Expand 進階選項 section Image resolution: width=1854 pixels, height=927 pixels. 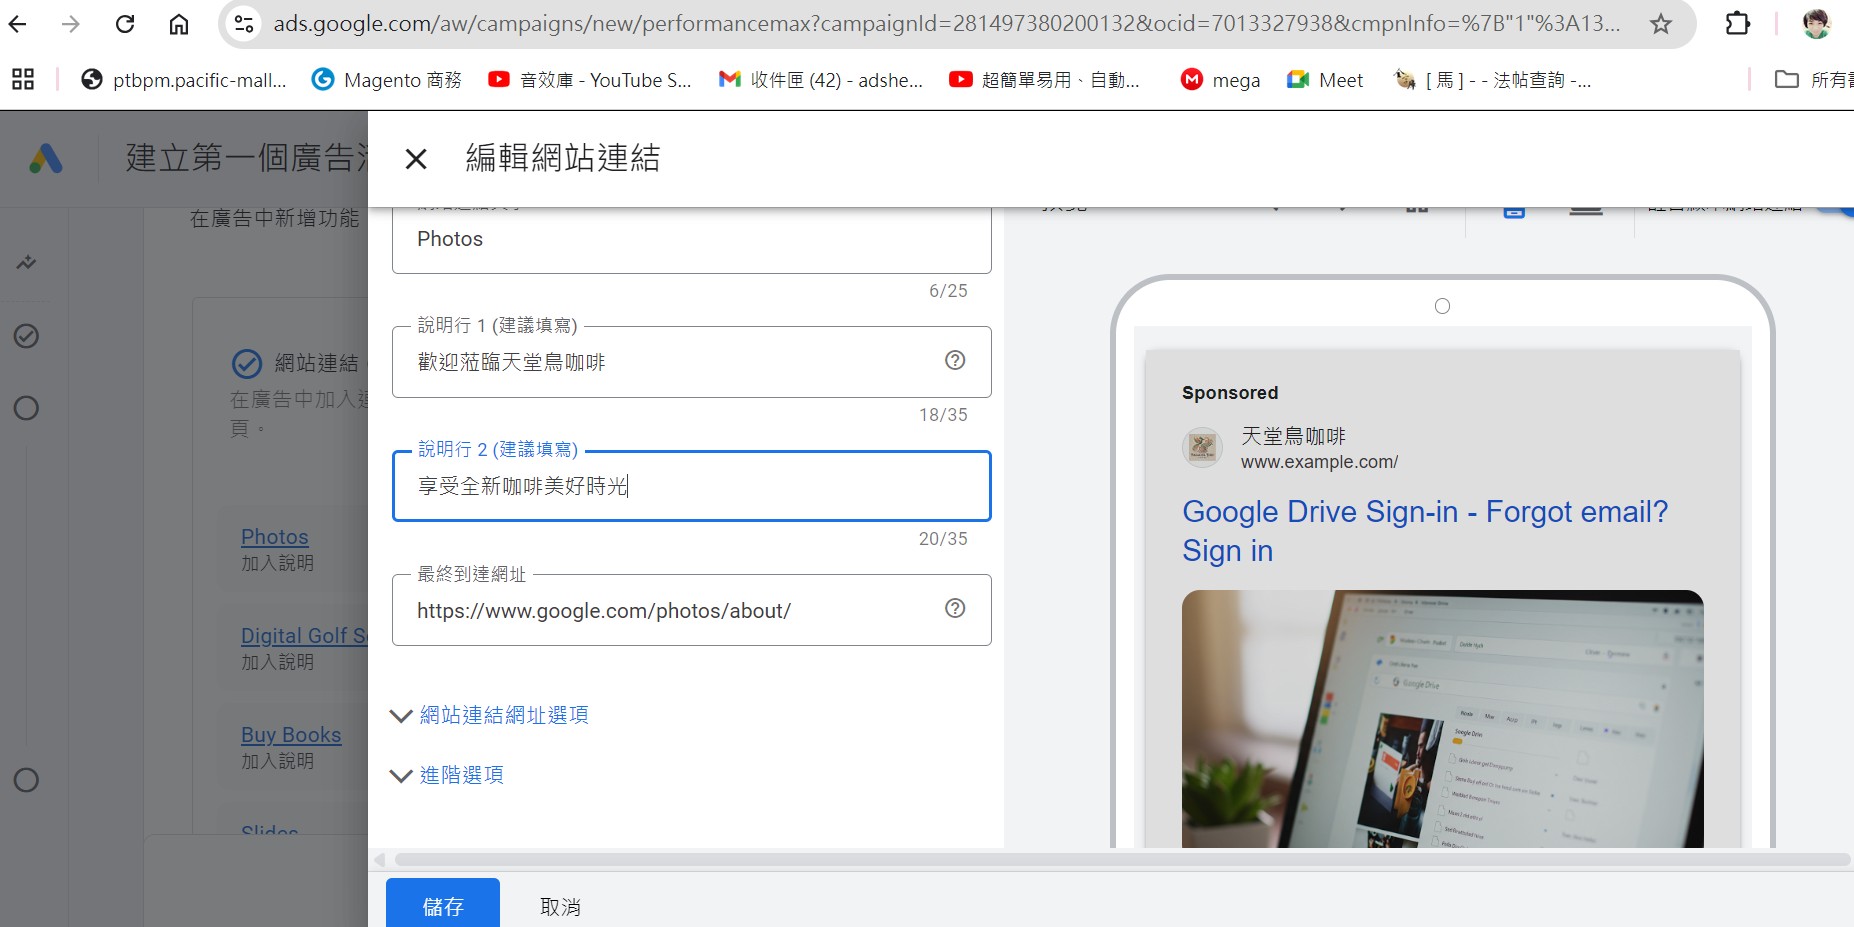point(446,775)
